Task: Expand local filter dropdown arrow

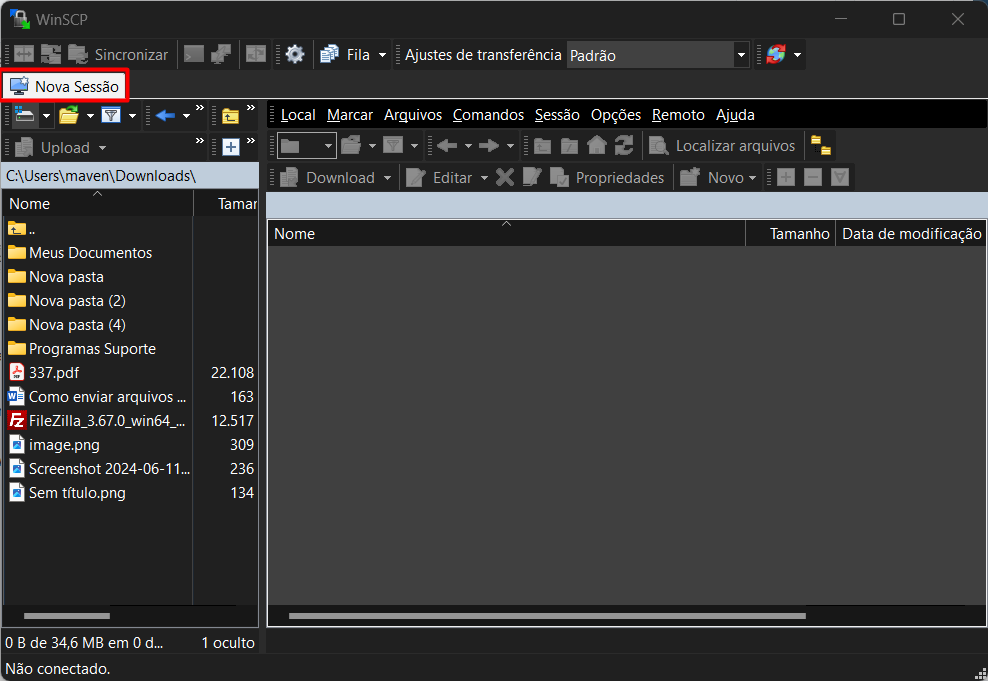Action: (132, 116)
